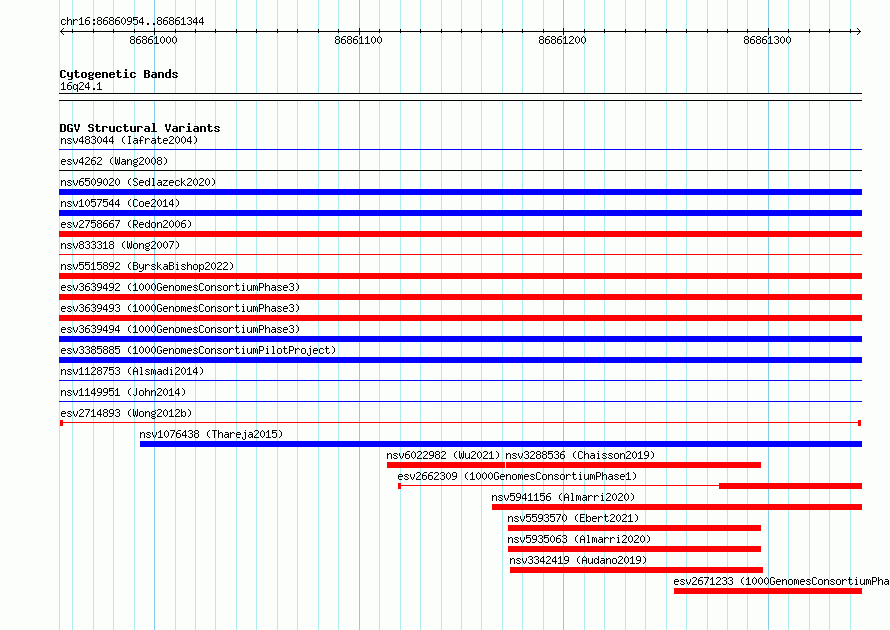
Task: Select the 86861300 ruler position label
Action: [x=767, y=40]
